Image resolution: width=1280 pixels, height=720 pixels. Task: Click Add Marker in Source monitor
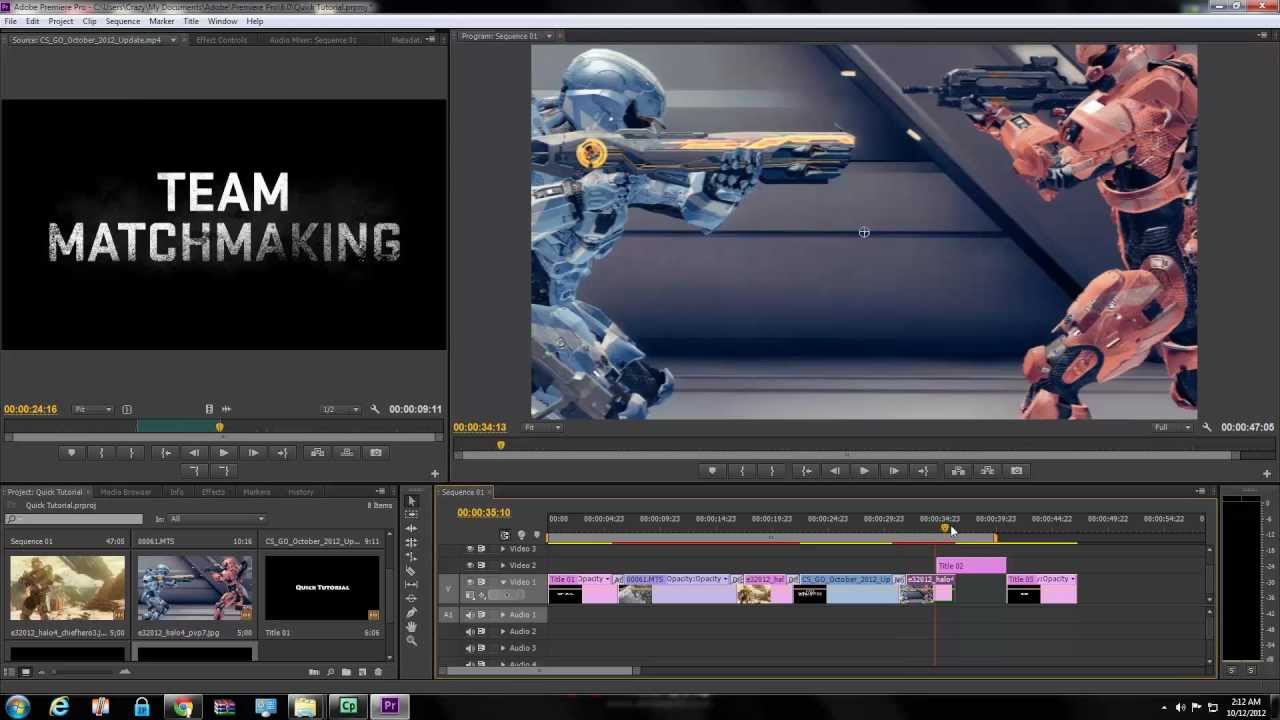pyautogui.click(x=71, y=453)
